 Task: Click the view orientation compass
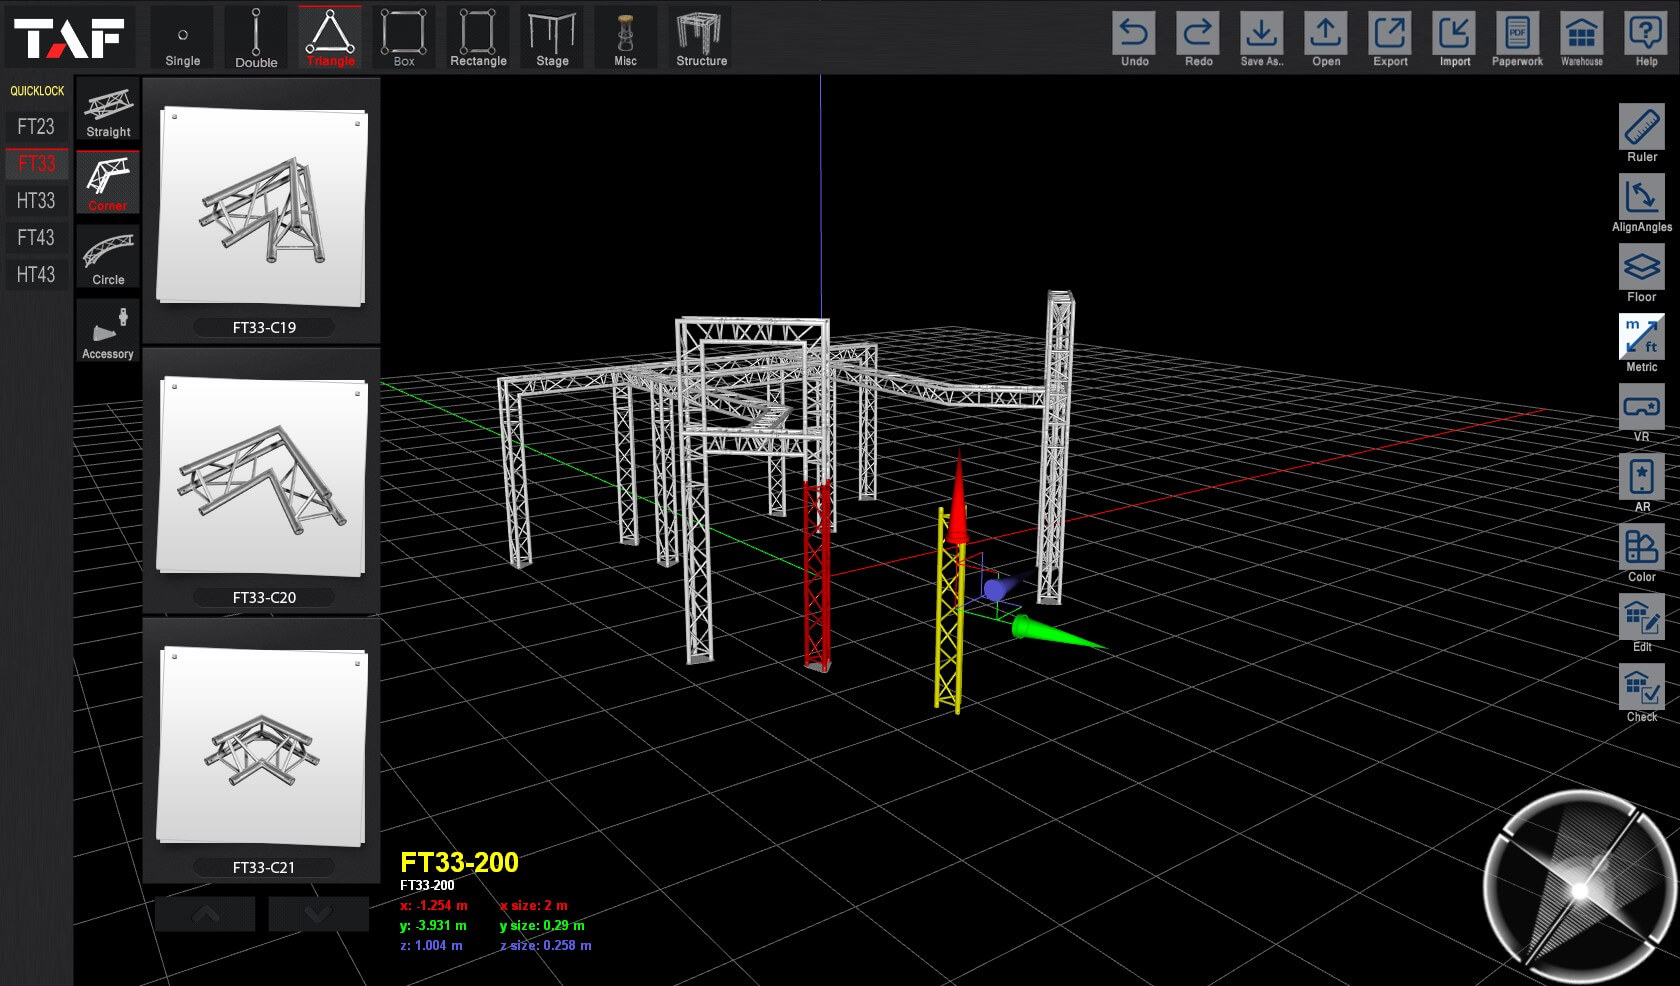pos(1580,888)
